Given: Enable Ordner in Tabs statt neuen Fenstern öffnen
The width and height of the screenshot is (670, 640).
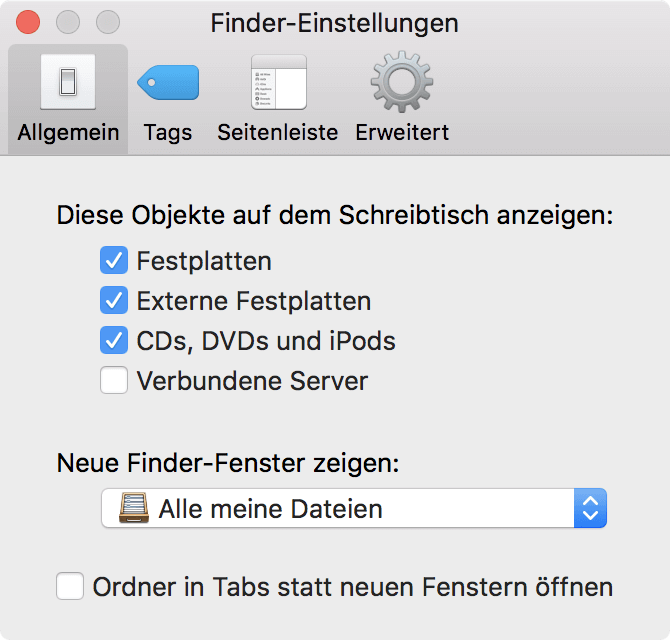Looking at the screenshot, I should [70, 586].
